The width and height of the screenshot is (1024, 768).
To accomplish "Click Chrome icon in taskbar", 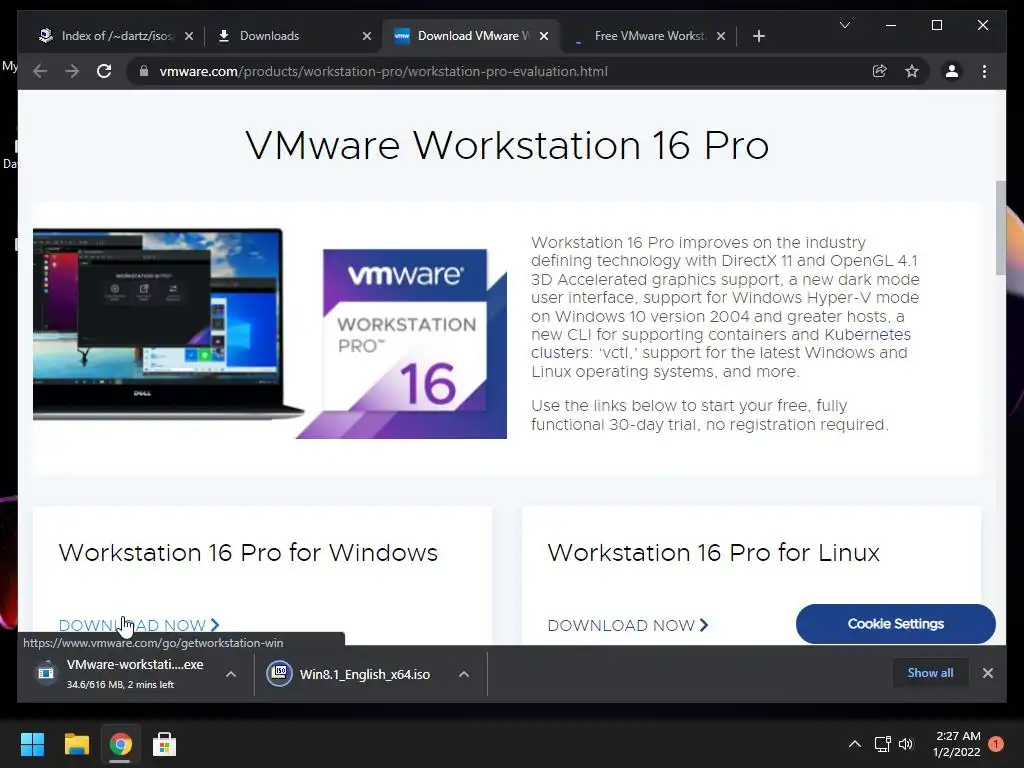I will coord(120,744).
